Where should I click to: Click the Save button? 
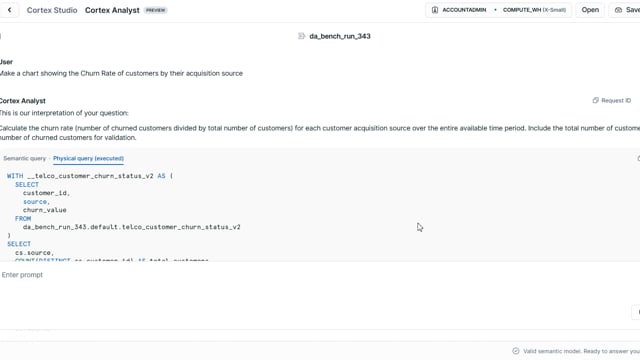(x=625, y=10)
